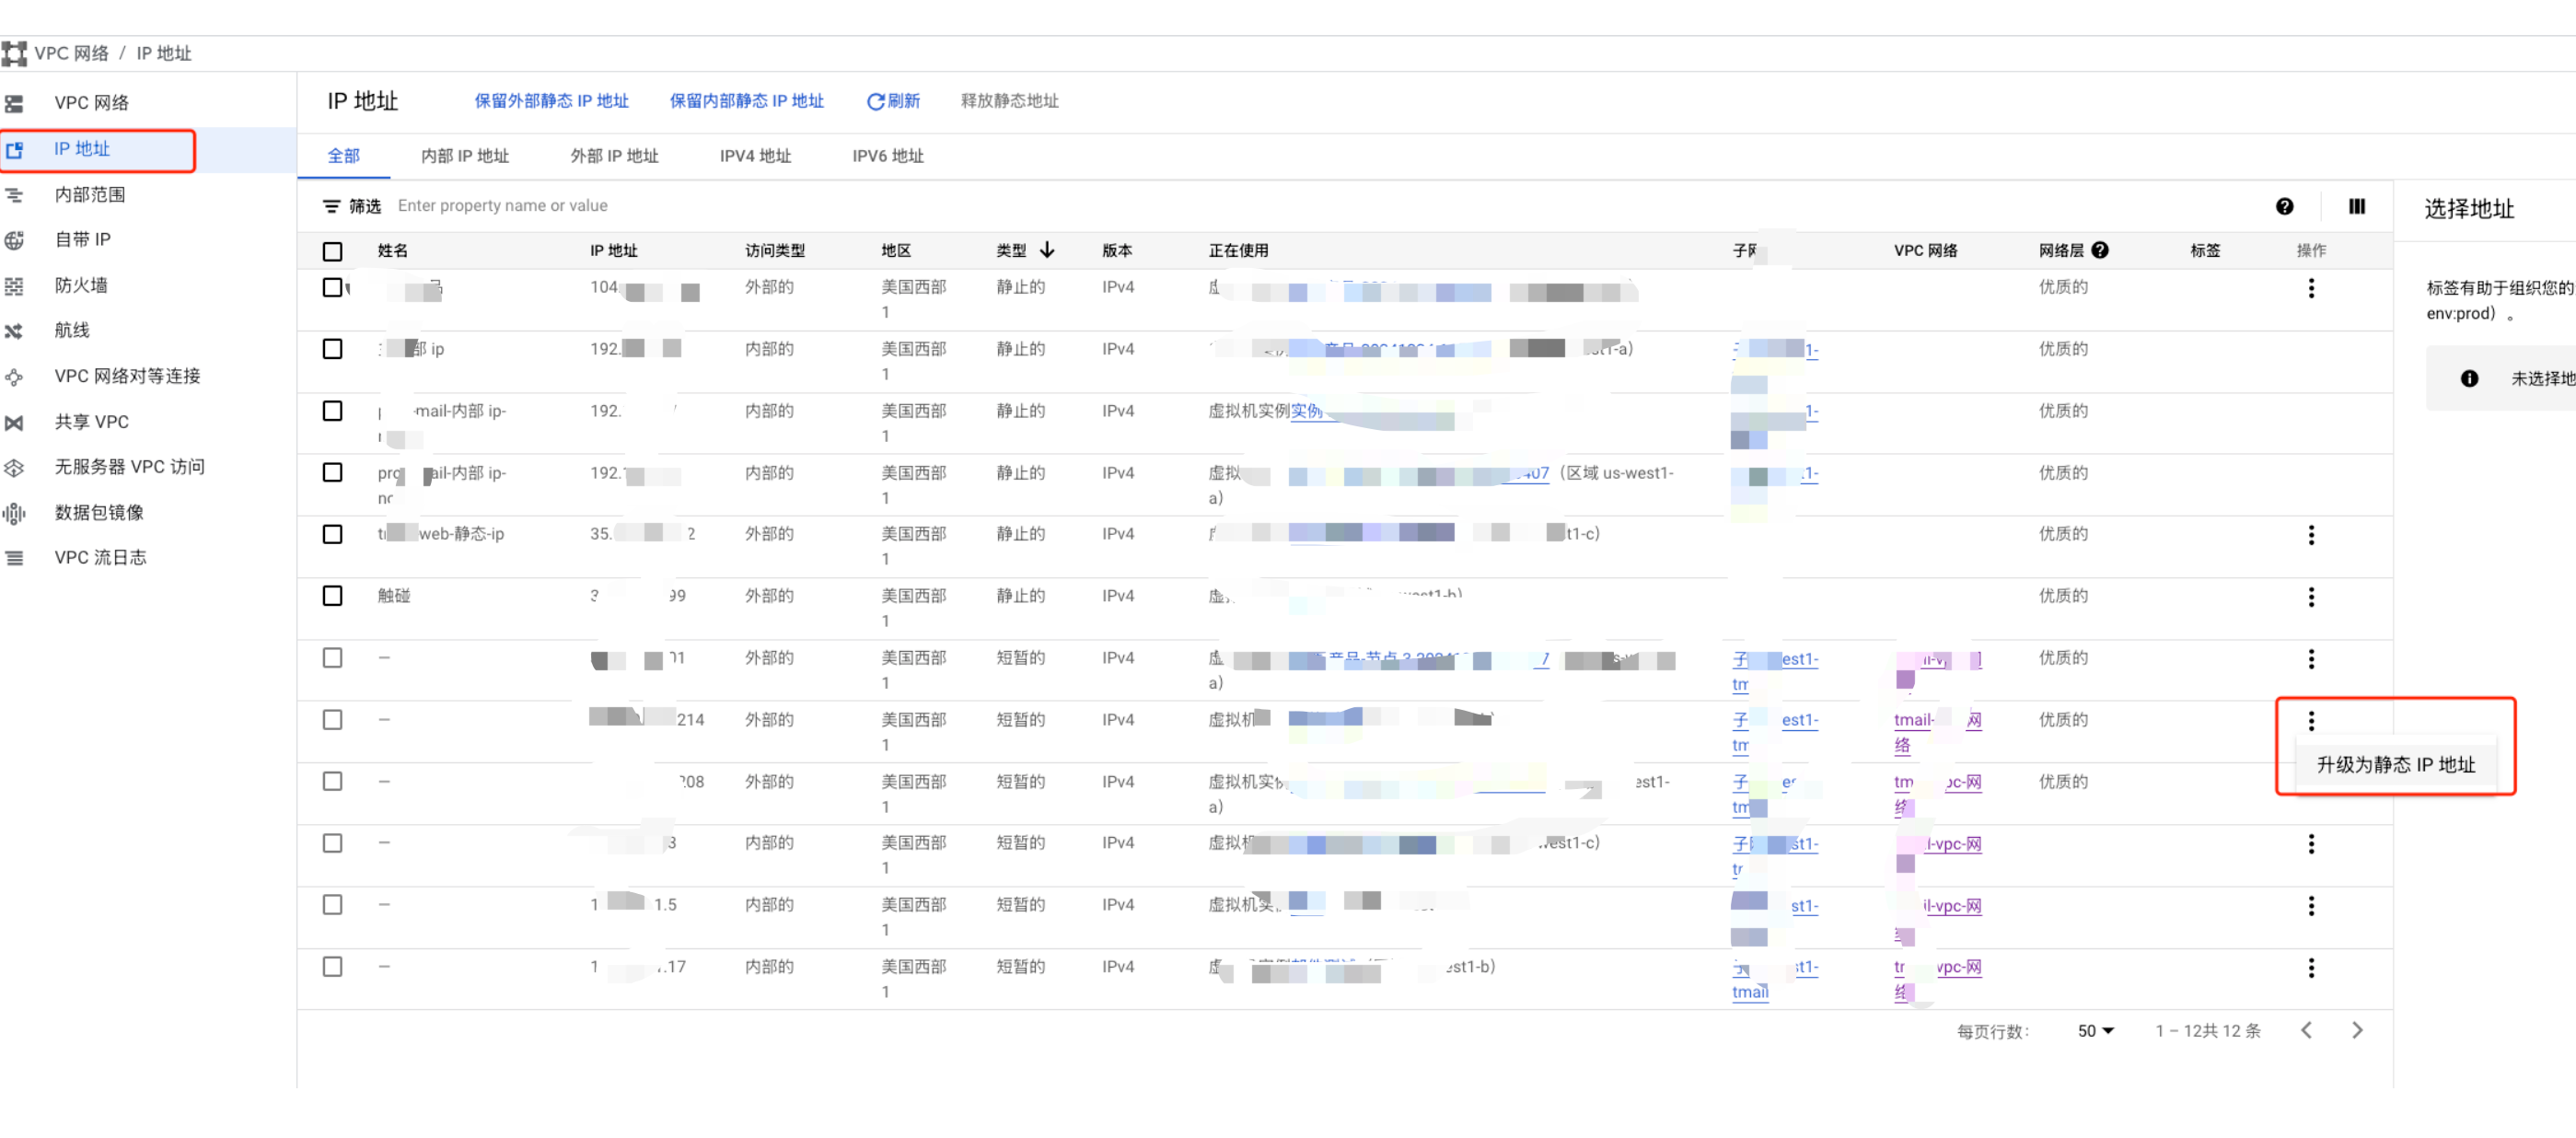The width and height of the screenshot is (2576, 1138).
Task: Click 保留内部静态 IP 地址 button
Action: coord(746,101)
